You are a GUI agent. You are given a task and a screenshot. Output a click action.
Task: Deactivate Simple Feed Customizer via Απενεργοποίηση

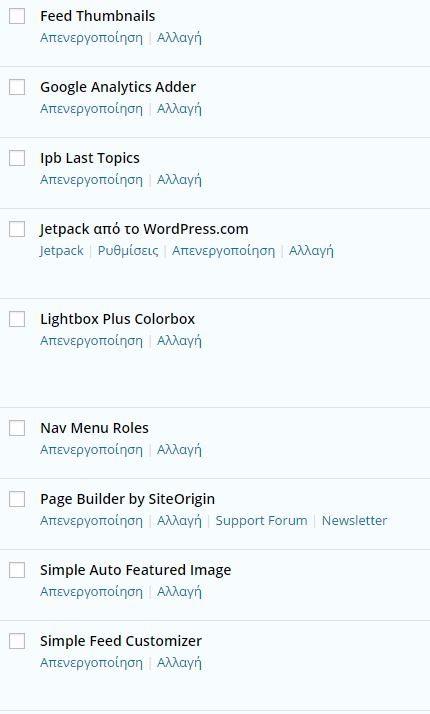(91, 663)
